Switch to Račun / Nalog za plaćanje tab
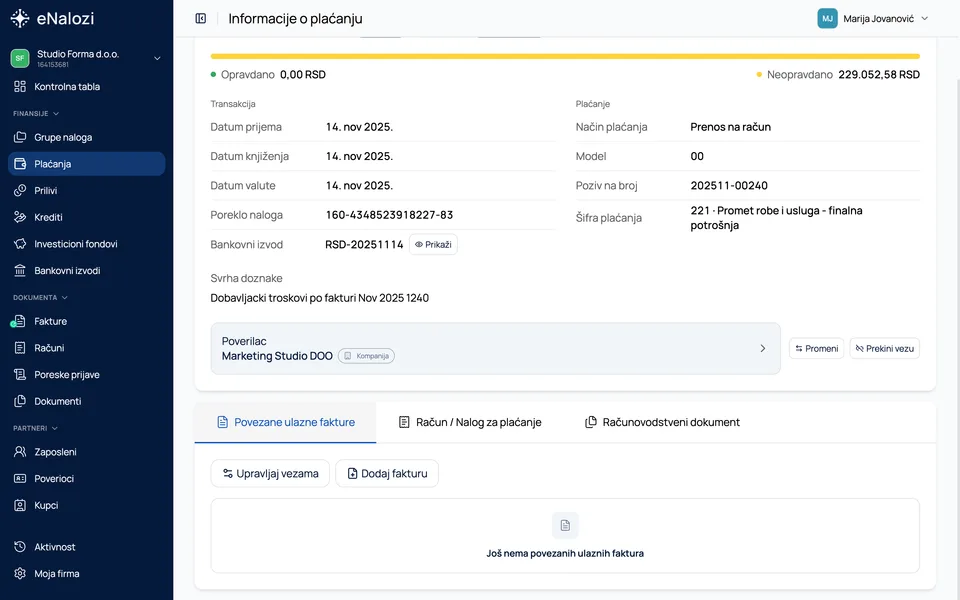The width and height of the screenshot is (960, 600). click(x=470, y=422)
